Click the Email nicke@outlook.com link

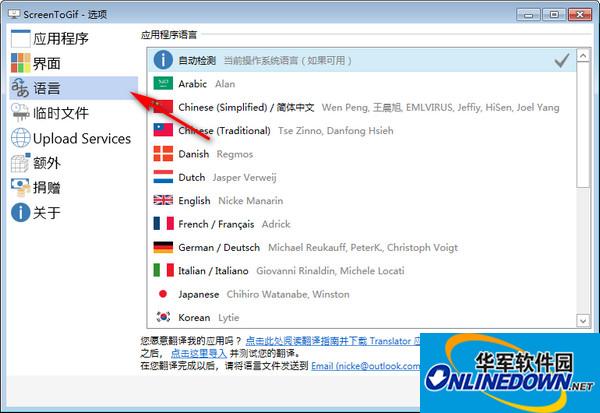pyautogui.click(x=365, y=366)
